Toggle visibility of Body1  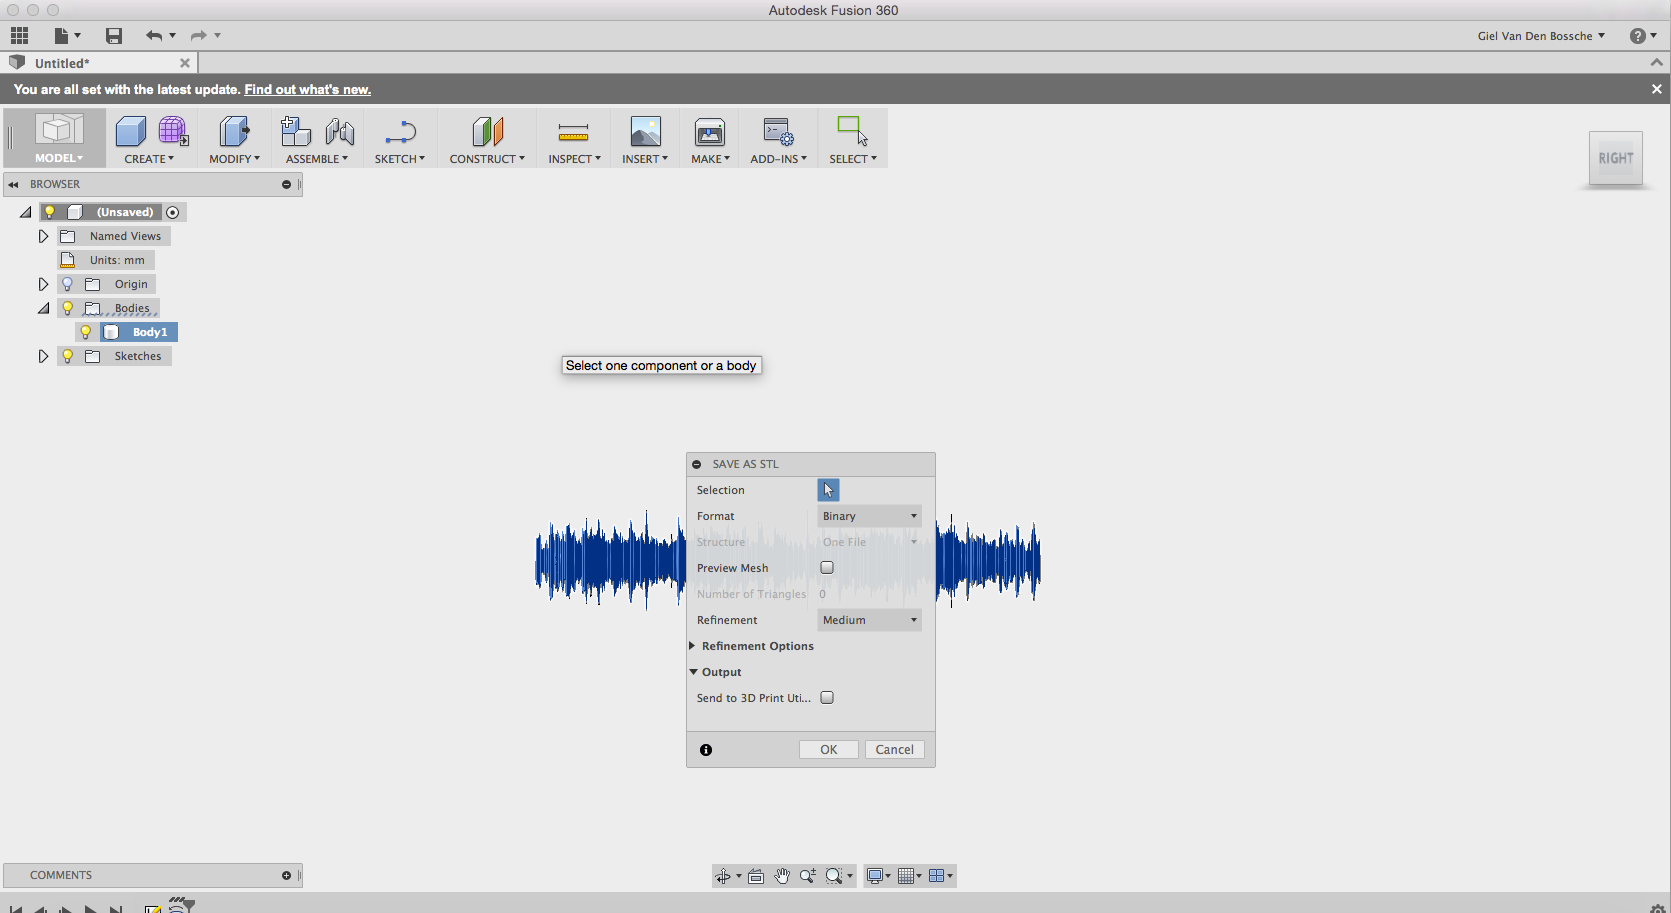86,331
